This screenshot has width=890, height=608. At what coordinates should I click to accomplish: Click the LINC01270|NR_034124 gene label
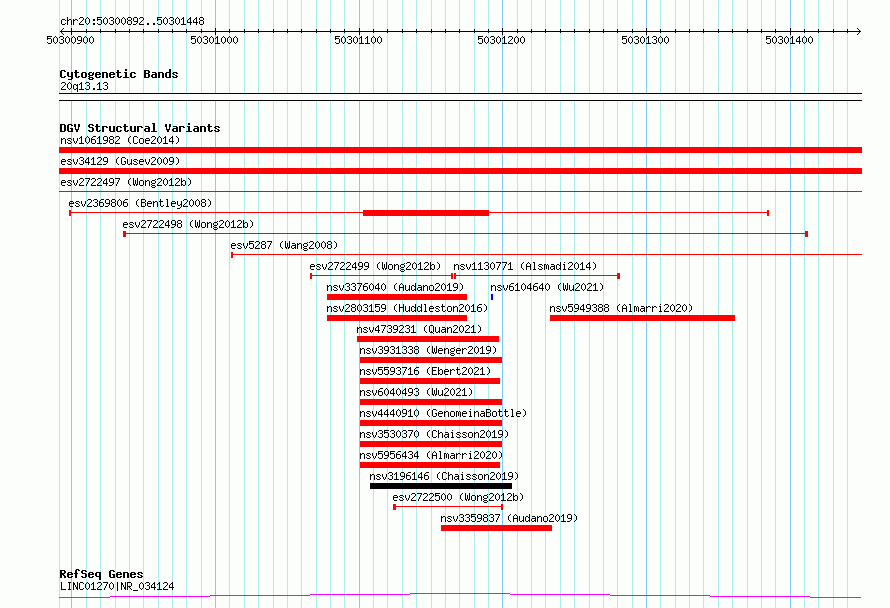pyautogui.click(x=117, y=586)
